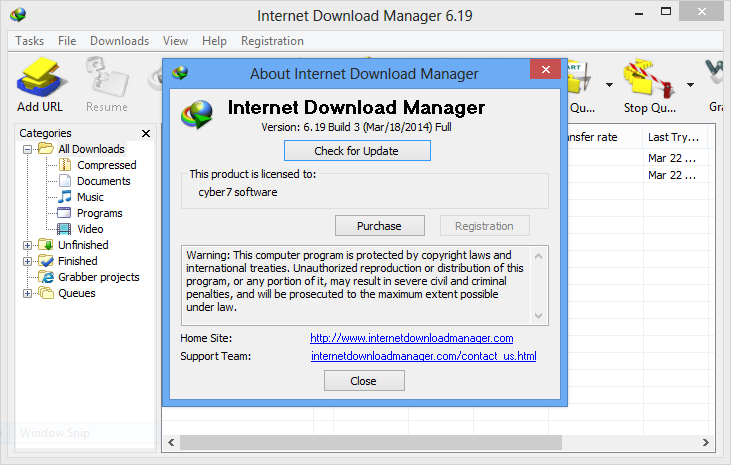Click the IDM icon in main title bar
Image resolution: width=731 pixels, height=465 pixels.
click(x=18, y=15)
